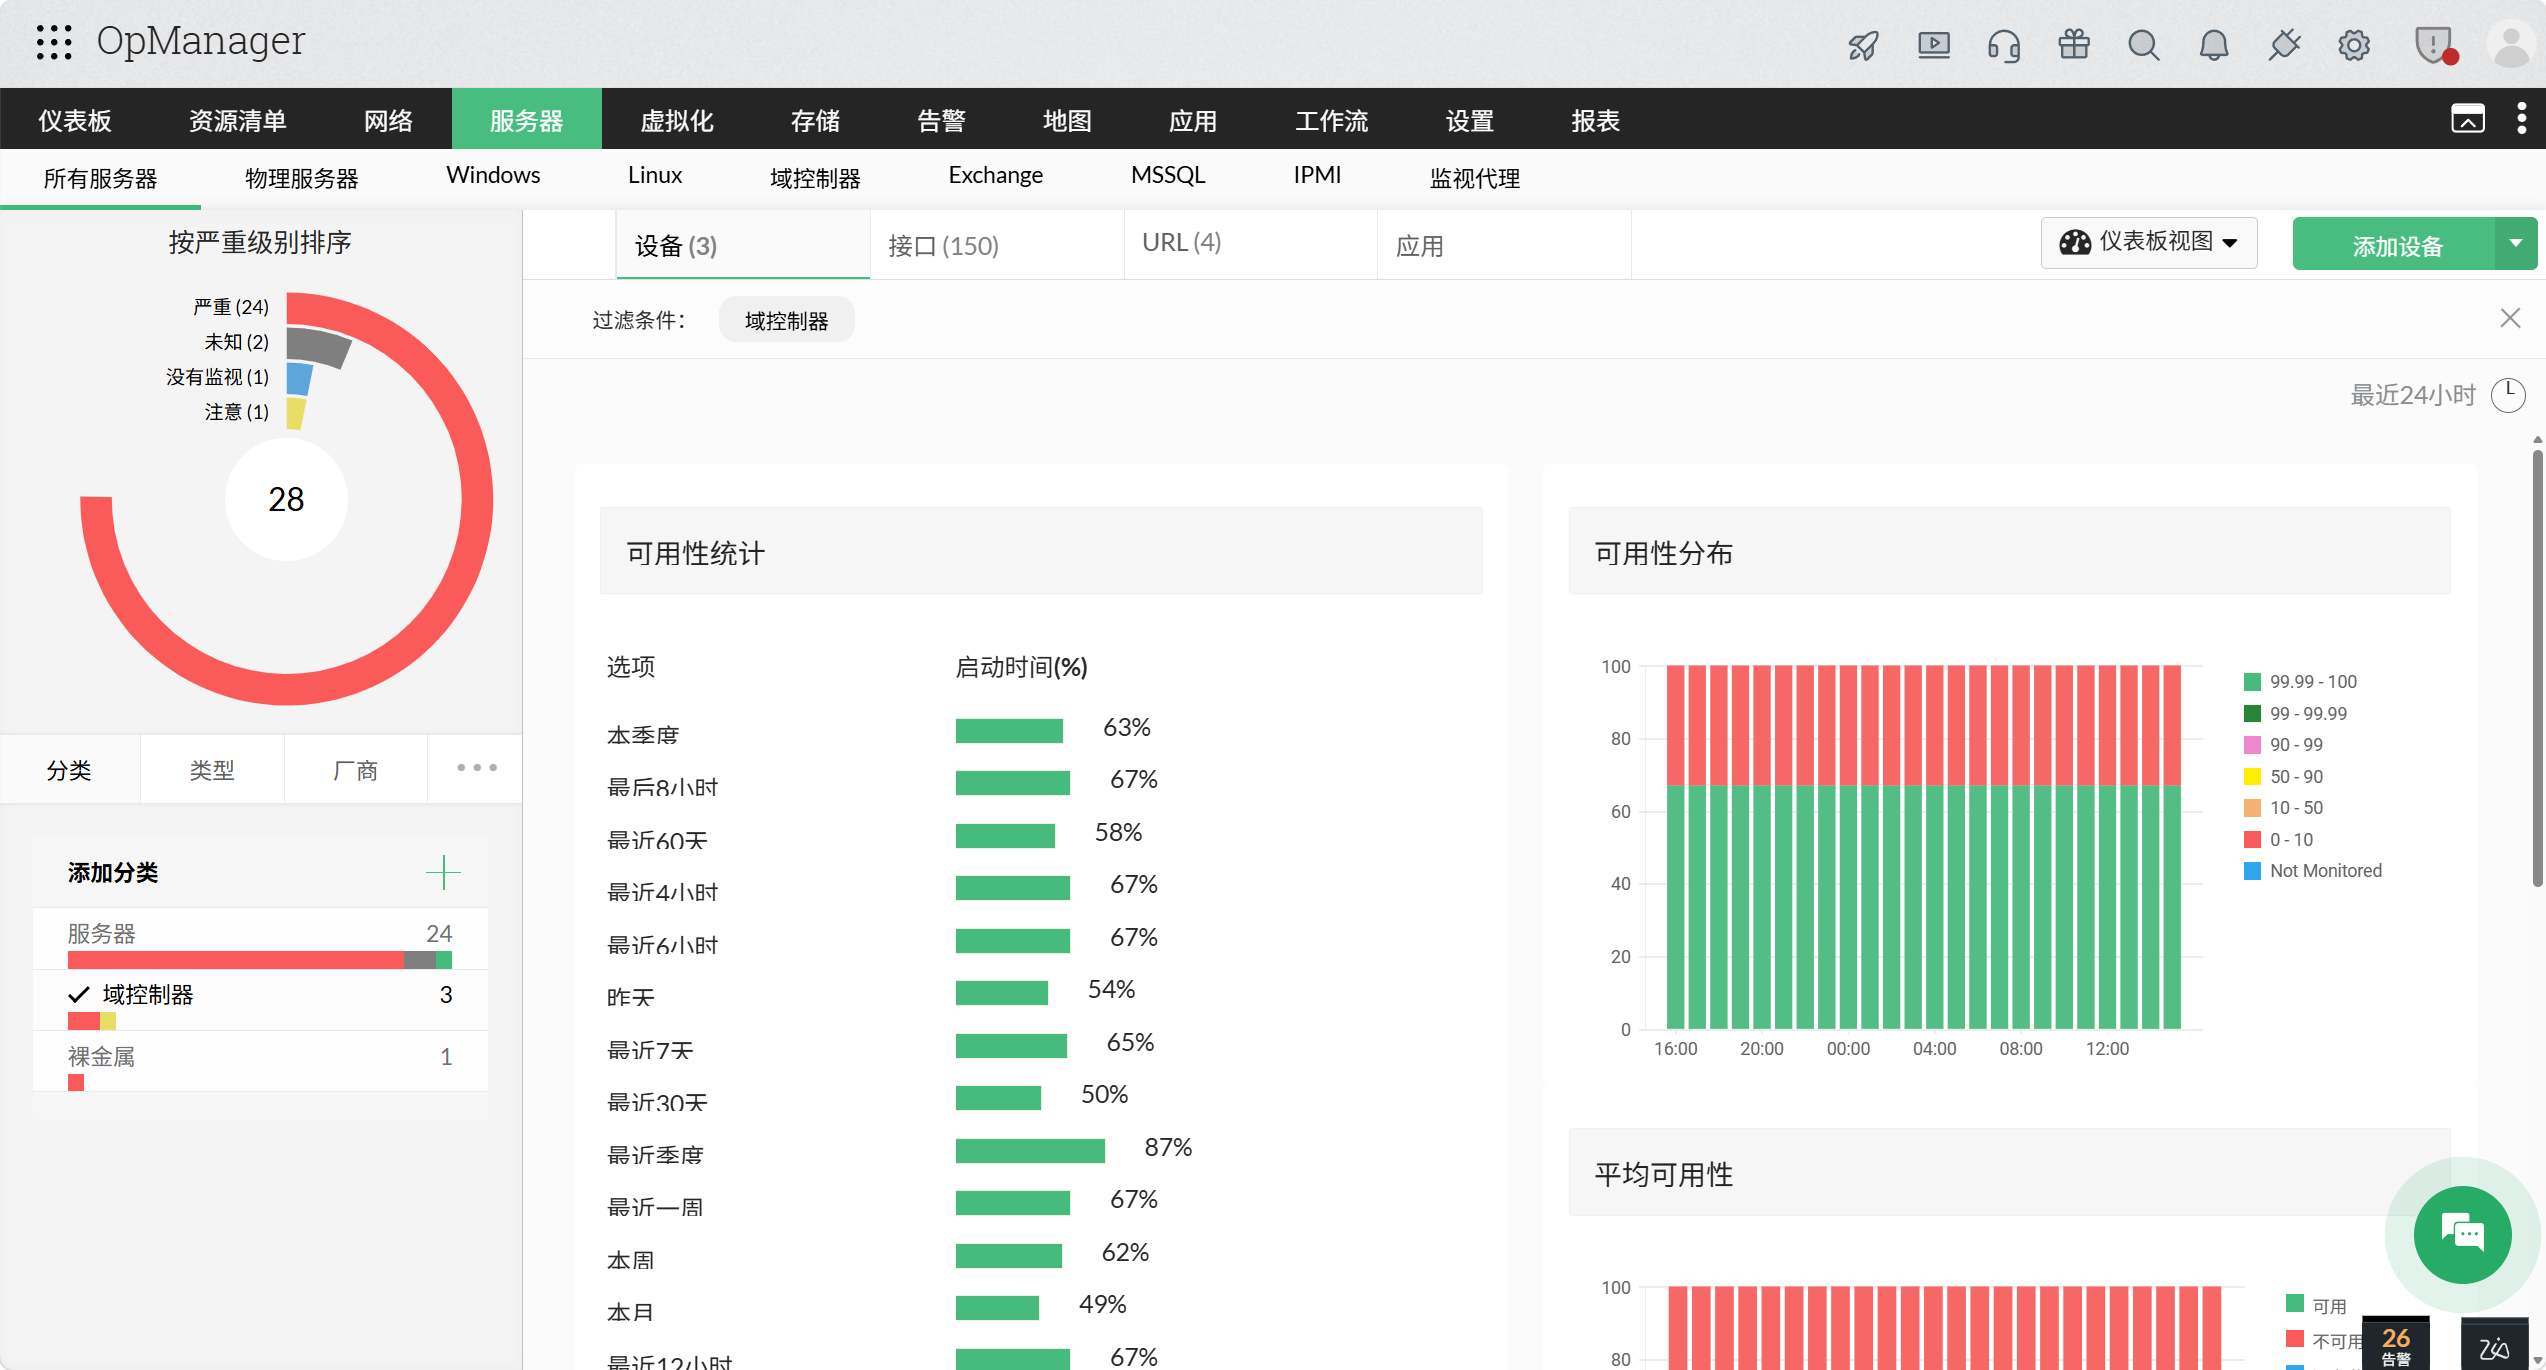Click the rocket quick-start icon

[x=1864, y=45]
